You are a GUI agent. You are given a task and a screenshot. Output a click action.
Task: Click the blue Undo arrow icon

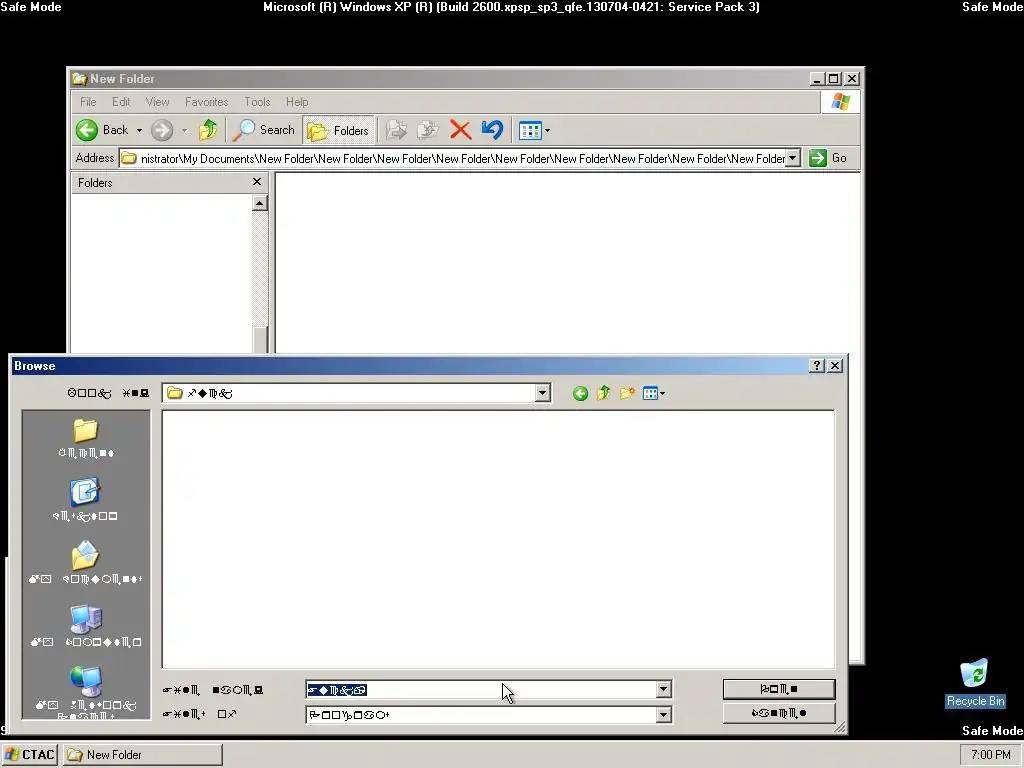492,130
